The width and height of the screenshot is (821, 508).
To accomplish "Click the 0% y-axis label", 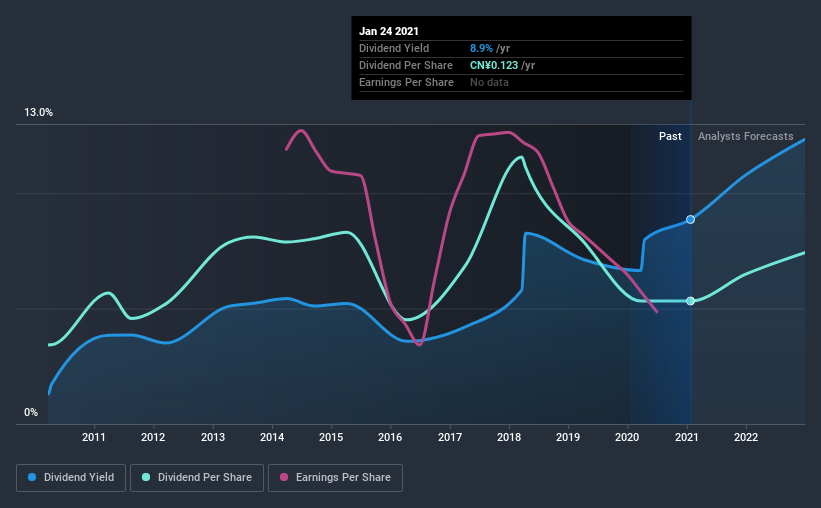I will [31, 413].
